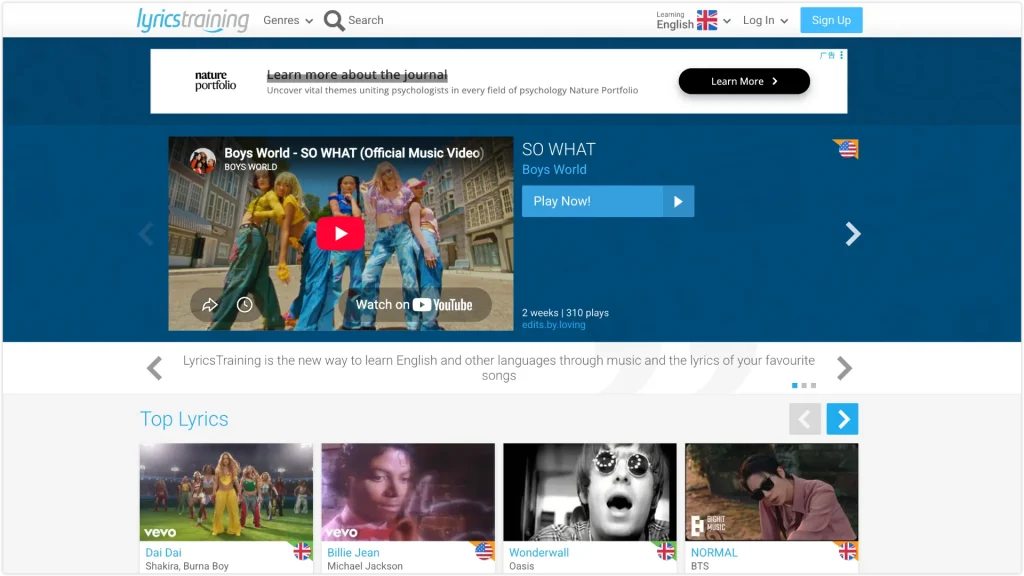
Task: Select the third carousel indicator dot
Action: (814, 385)
